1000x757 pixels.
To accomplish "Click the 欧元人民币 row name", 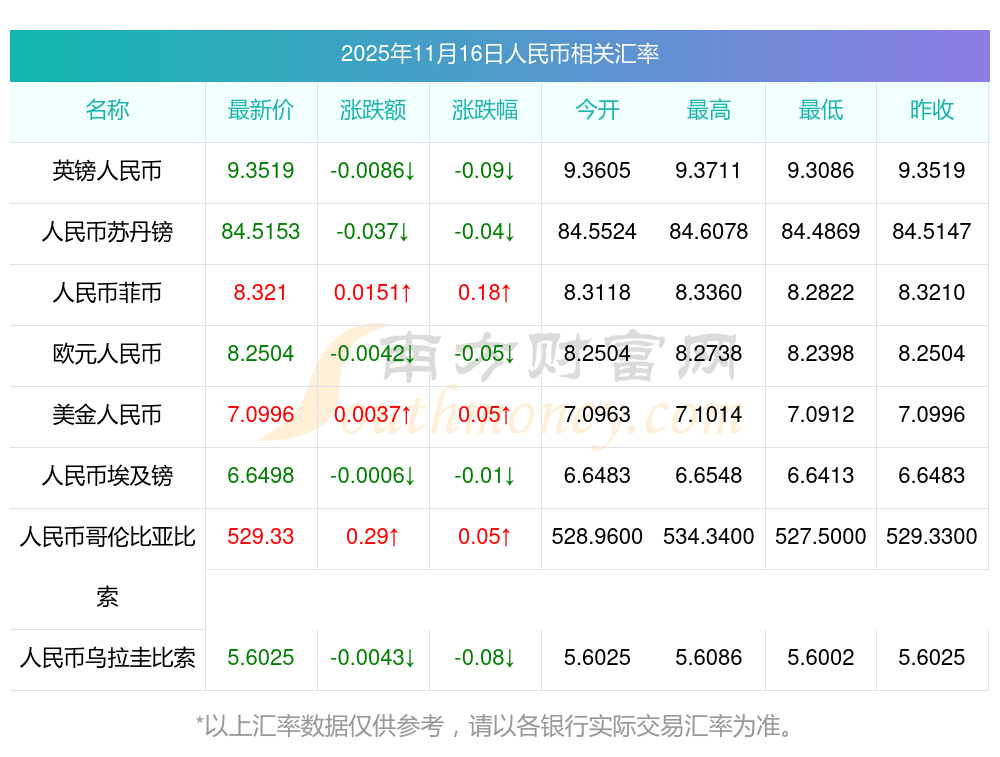I will coord(107,354).
